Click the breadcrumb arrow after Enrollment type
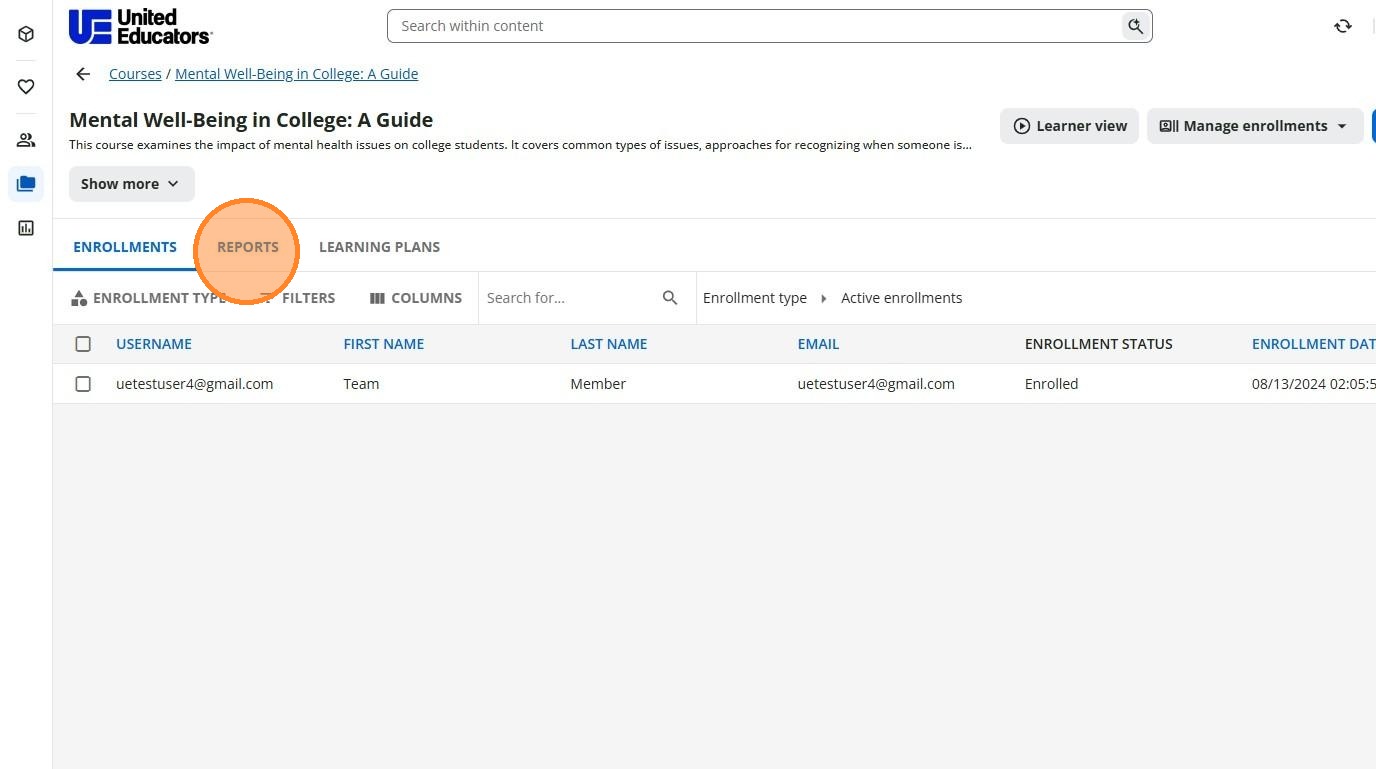Image resolution: width=1376 pixels, height=769 pixels. [x=824, y=298]
